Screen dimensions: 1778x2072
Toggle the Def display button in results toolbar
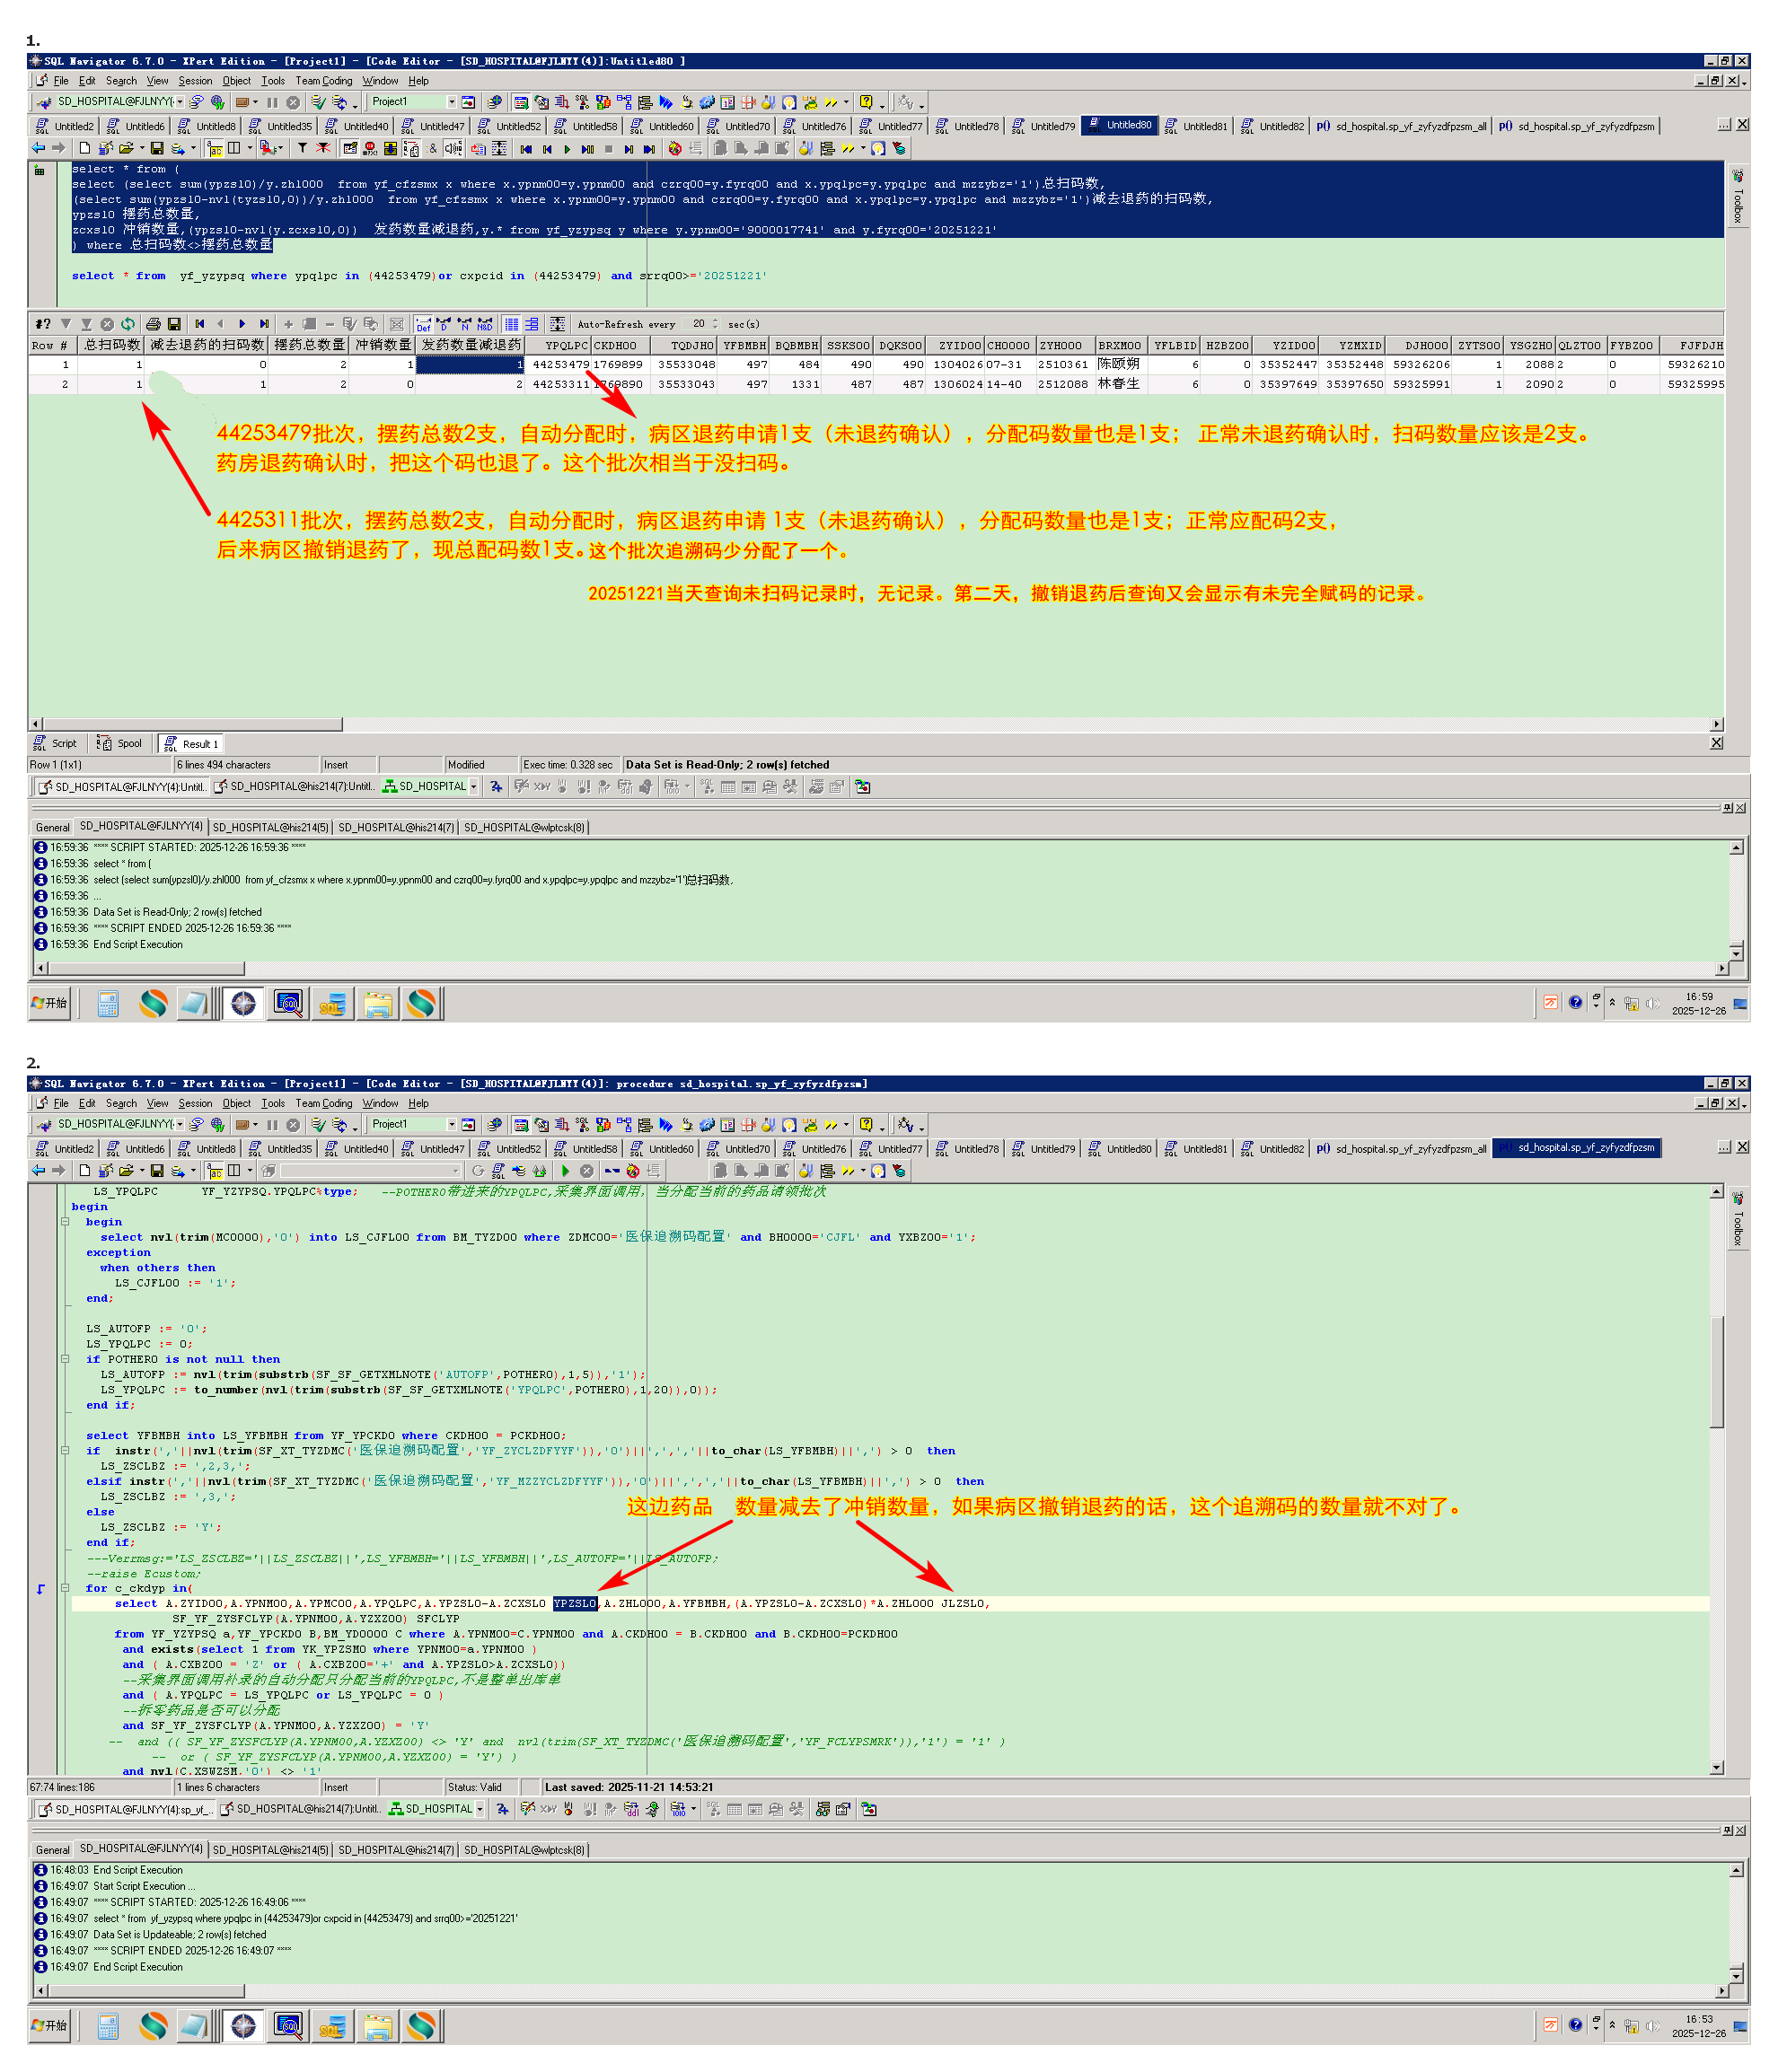click(423, 324)
